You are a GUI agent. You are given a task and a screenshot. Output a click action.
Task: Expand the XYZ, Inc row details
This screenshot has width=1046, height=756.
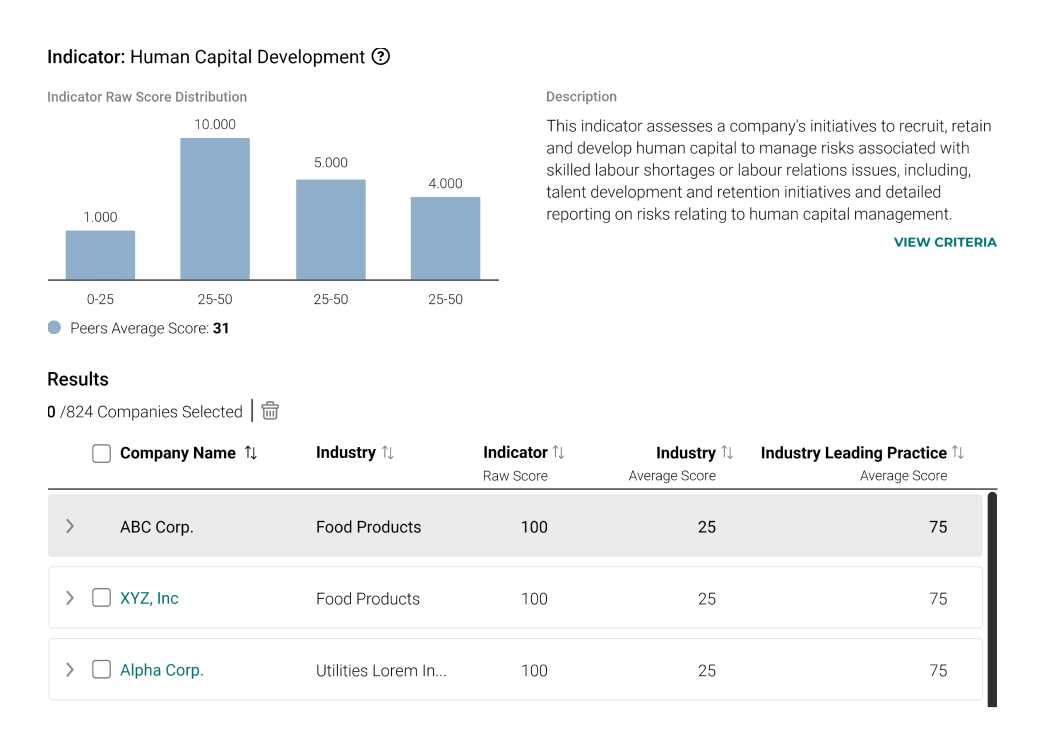pyautogui.click(x=69, y=598)
